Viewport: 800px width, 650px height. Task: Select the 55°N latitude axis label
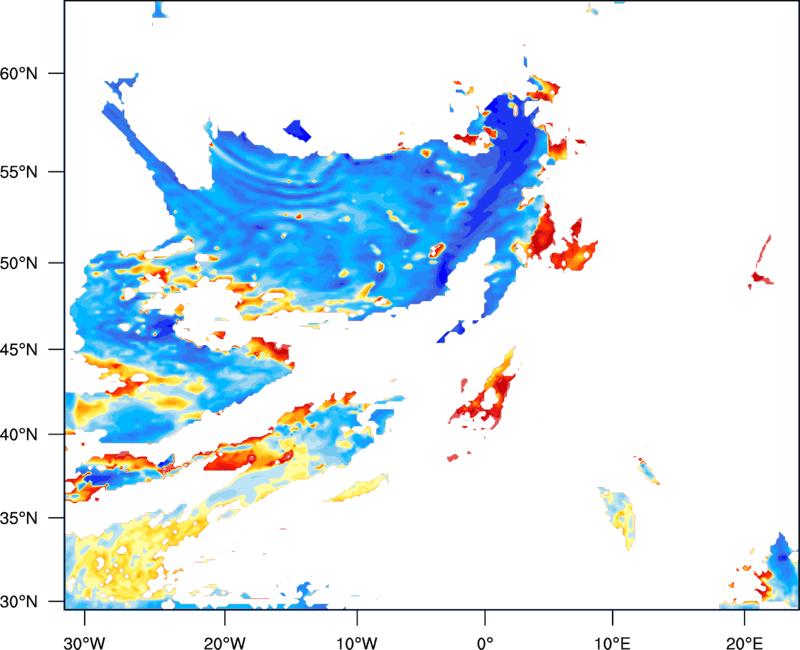click(x=19, y=172)
